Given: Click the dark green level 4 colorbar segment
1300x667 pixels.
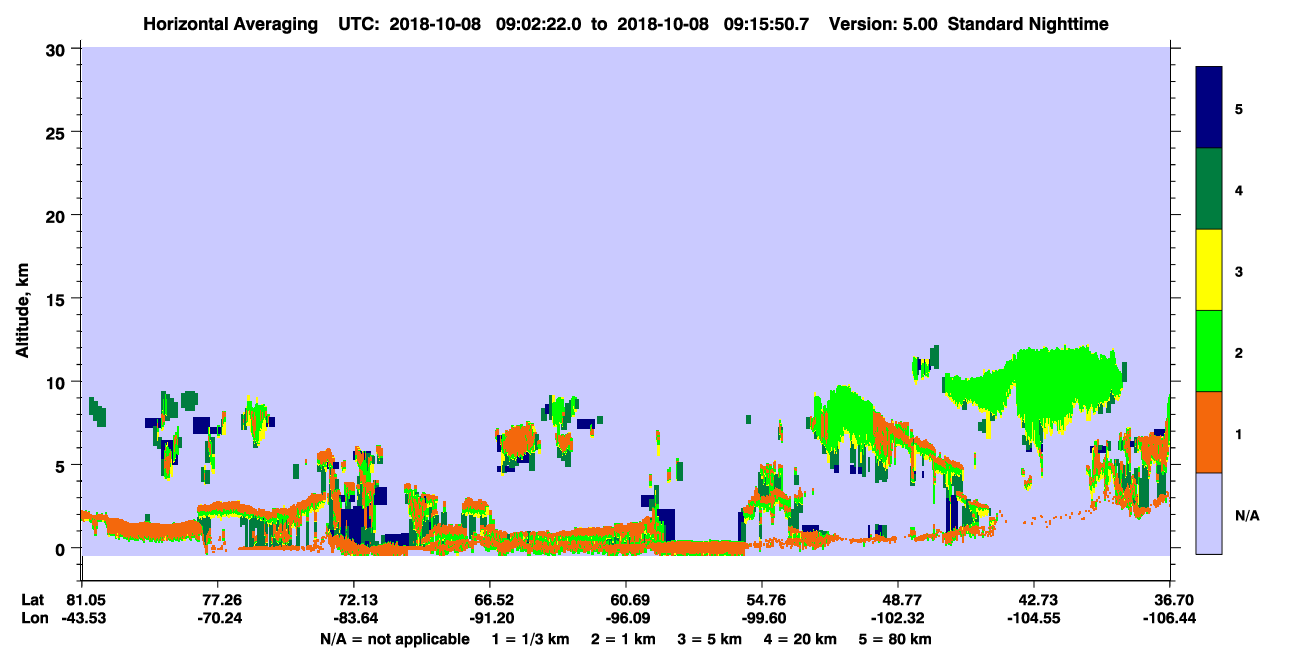Looking at the screenshot, I should coord(1209,189).
